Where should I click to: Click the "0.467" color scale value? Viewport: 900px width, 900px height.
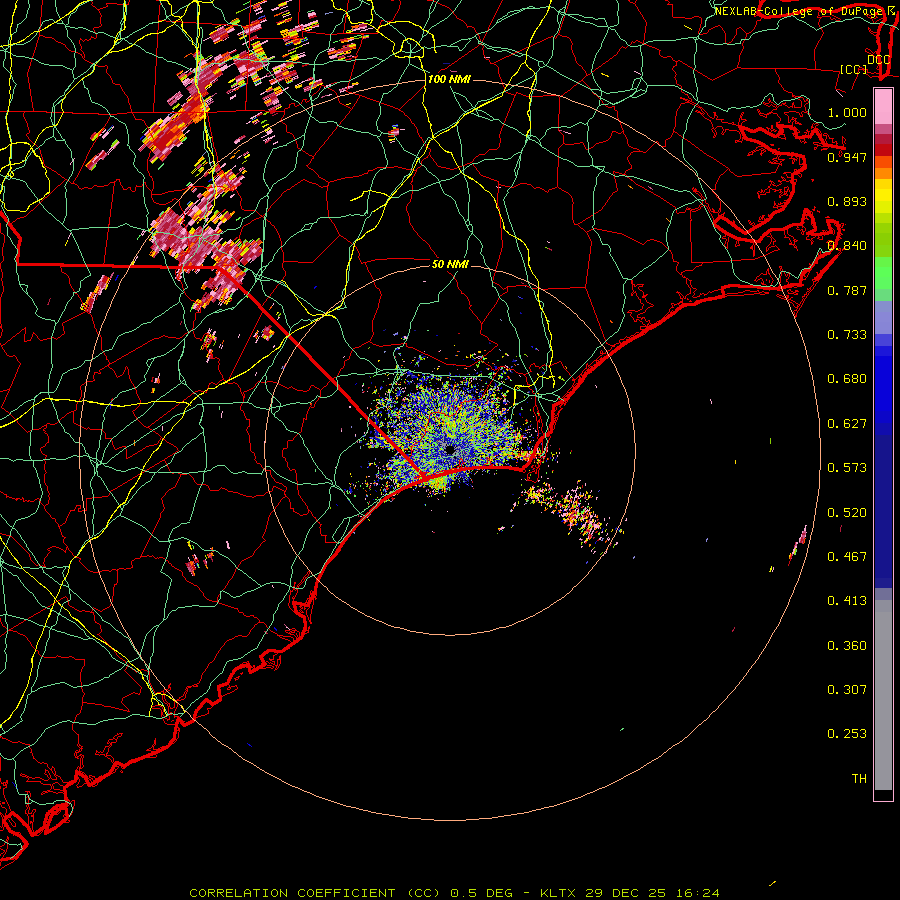coord(847,557)
